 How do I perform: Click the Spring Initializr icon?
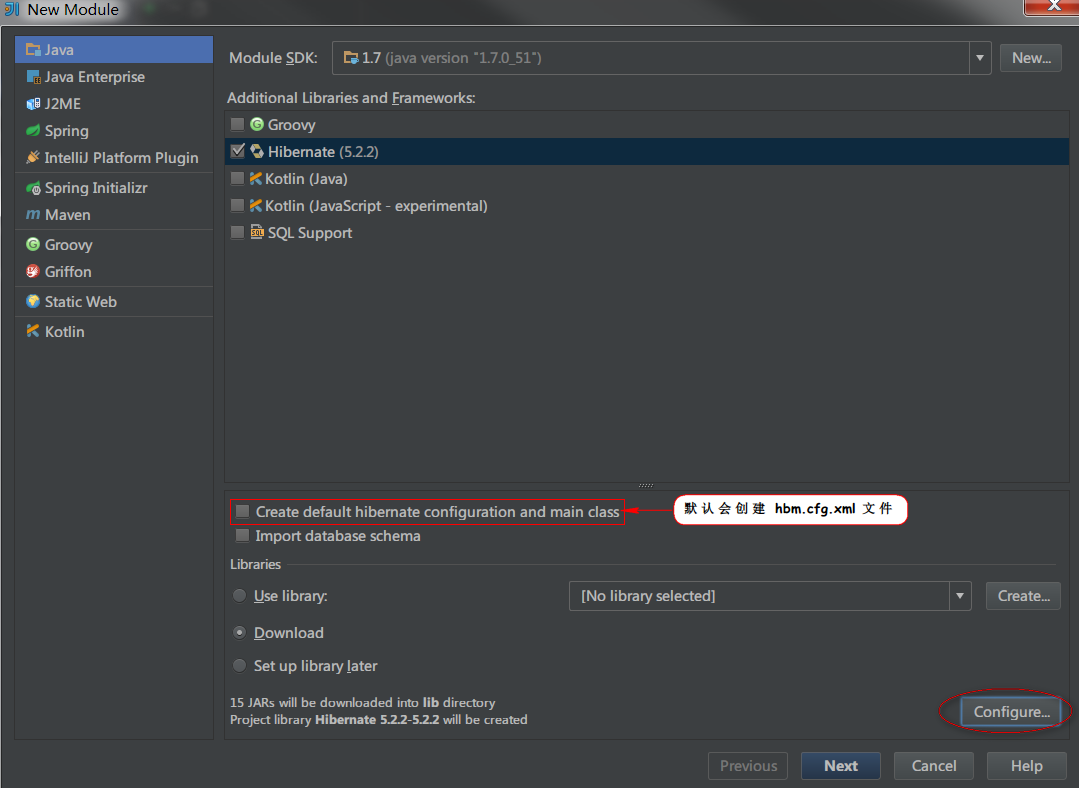point(33,188)
